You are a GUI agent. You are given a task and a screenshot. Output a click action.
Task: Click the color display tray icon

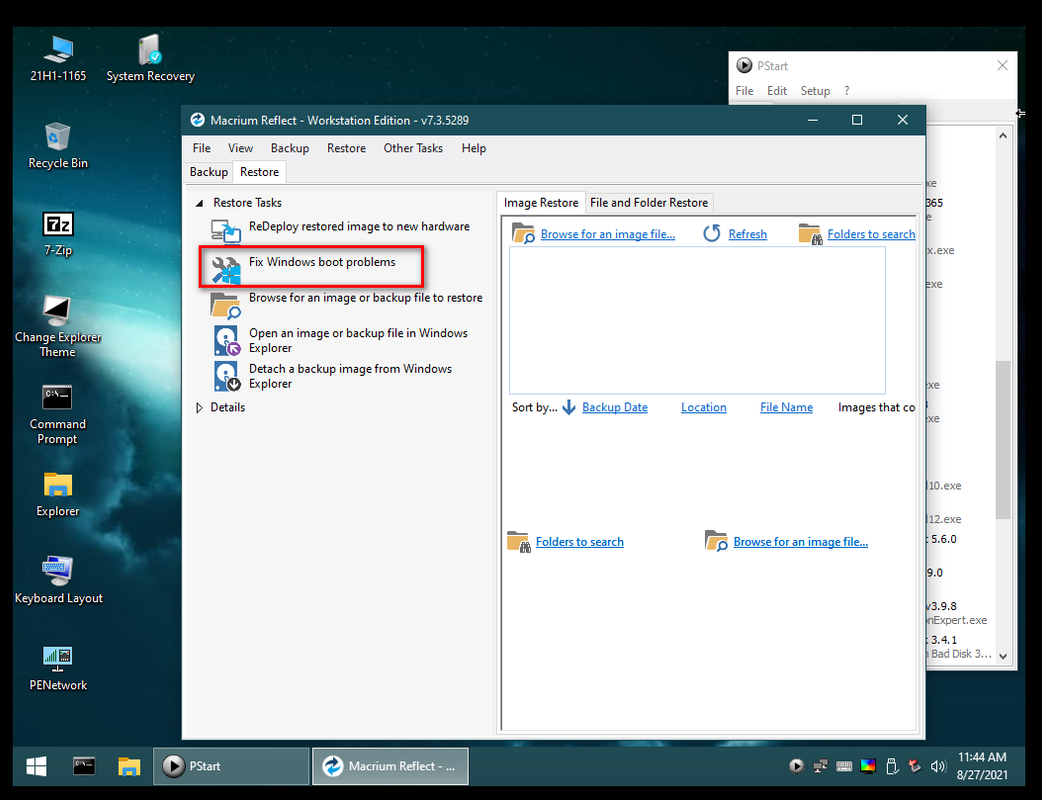click(x=868, y=766)
